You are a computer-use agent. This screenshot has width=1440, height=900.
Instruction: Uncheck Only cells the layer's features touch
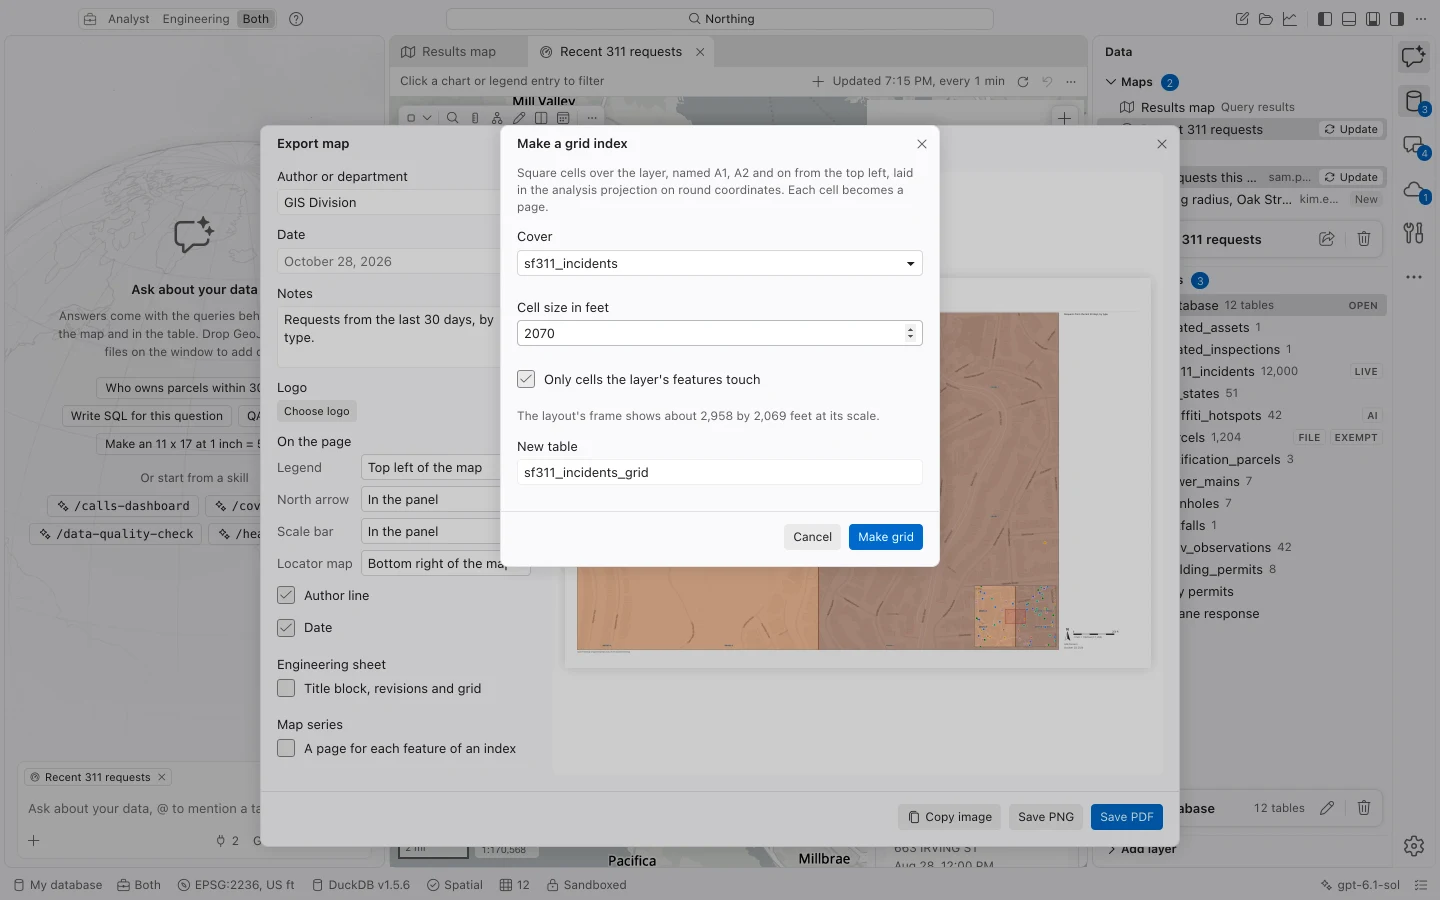tap(526, 379)
